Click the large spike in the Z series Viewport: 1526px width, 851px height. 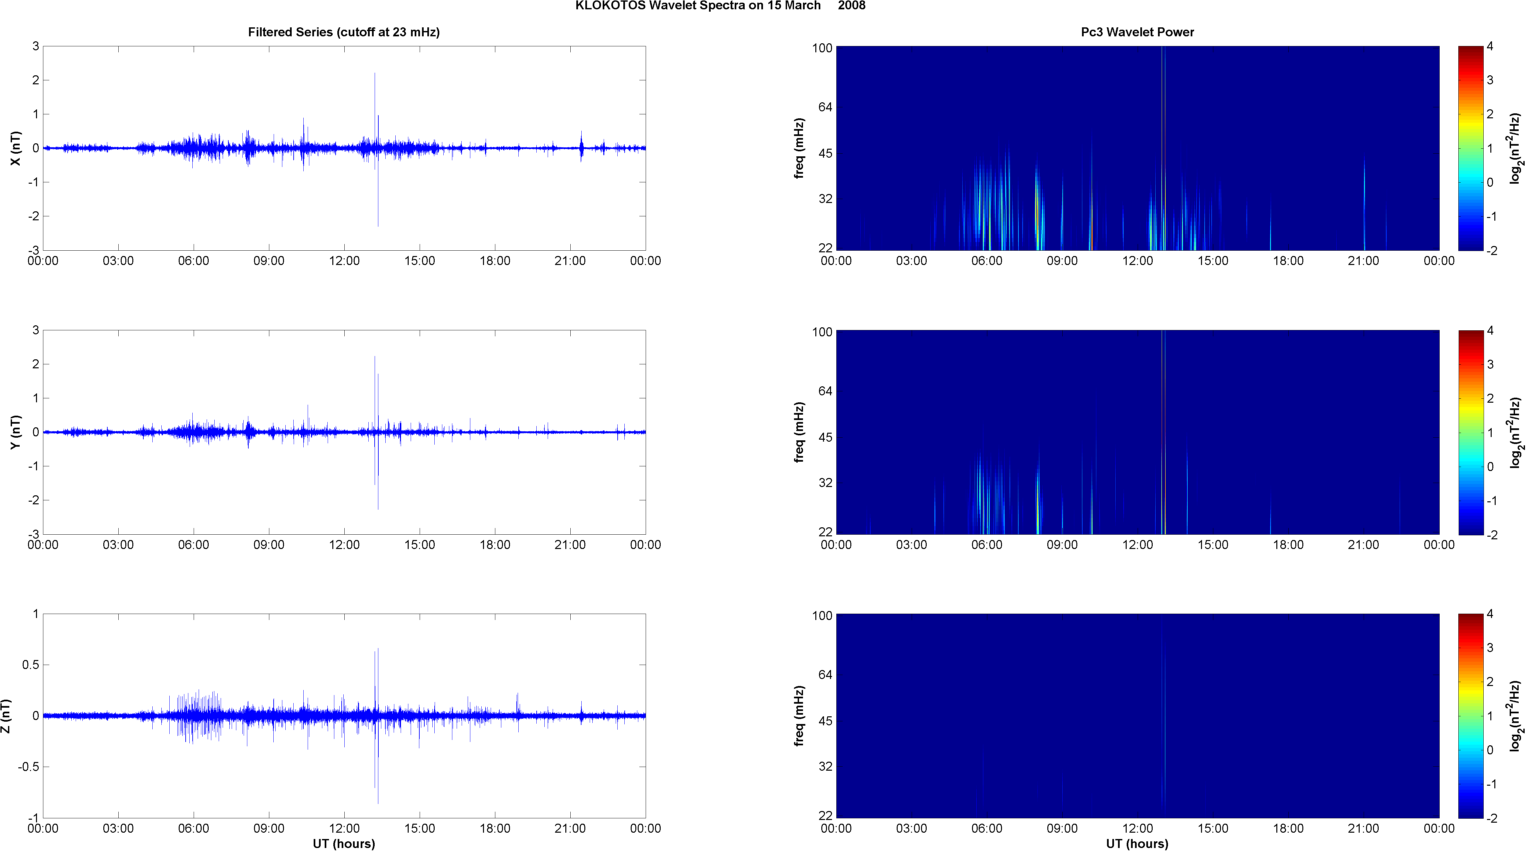[376, 680]
